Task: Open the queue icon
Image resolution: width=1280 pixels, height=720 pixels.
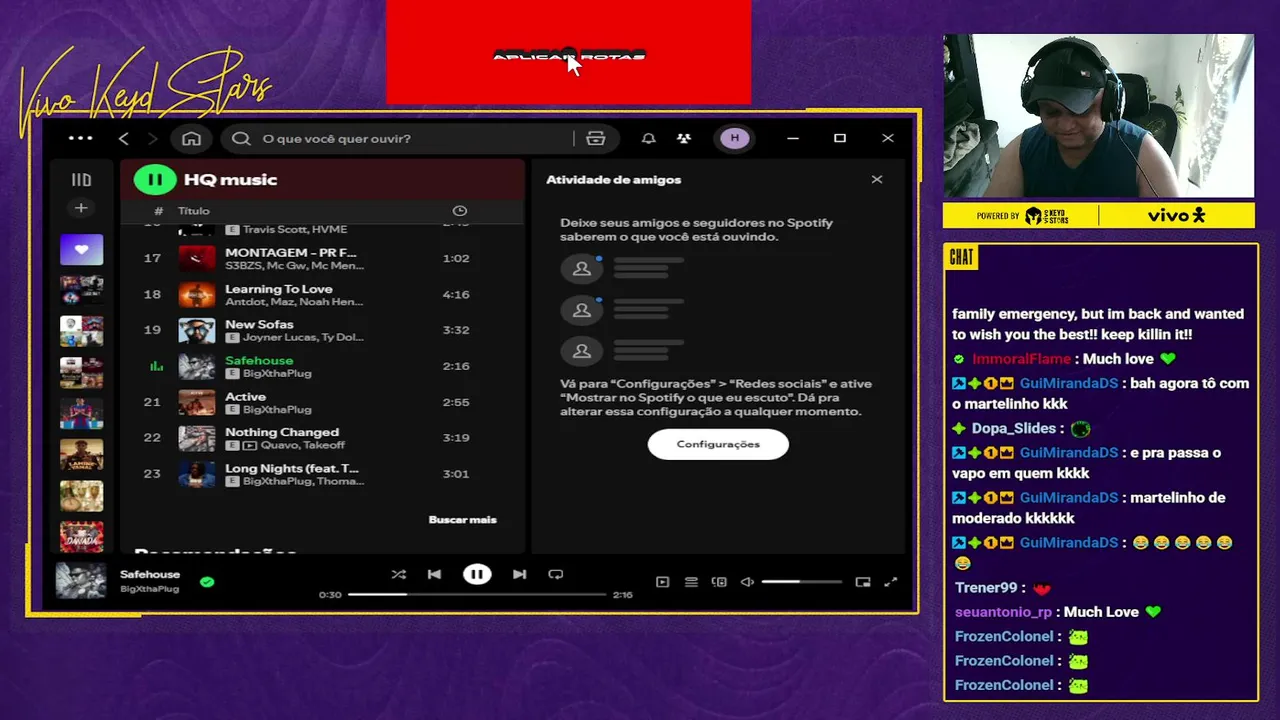Action: 691,582
